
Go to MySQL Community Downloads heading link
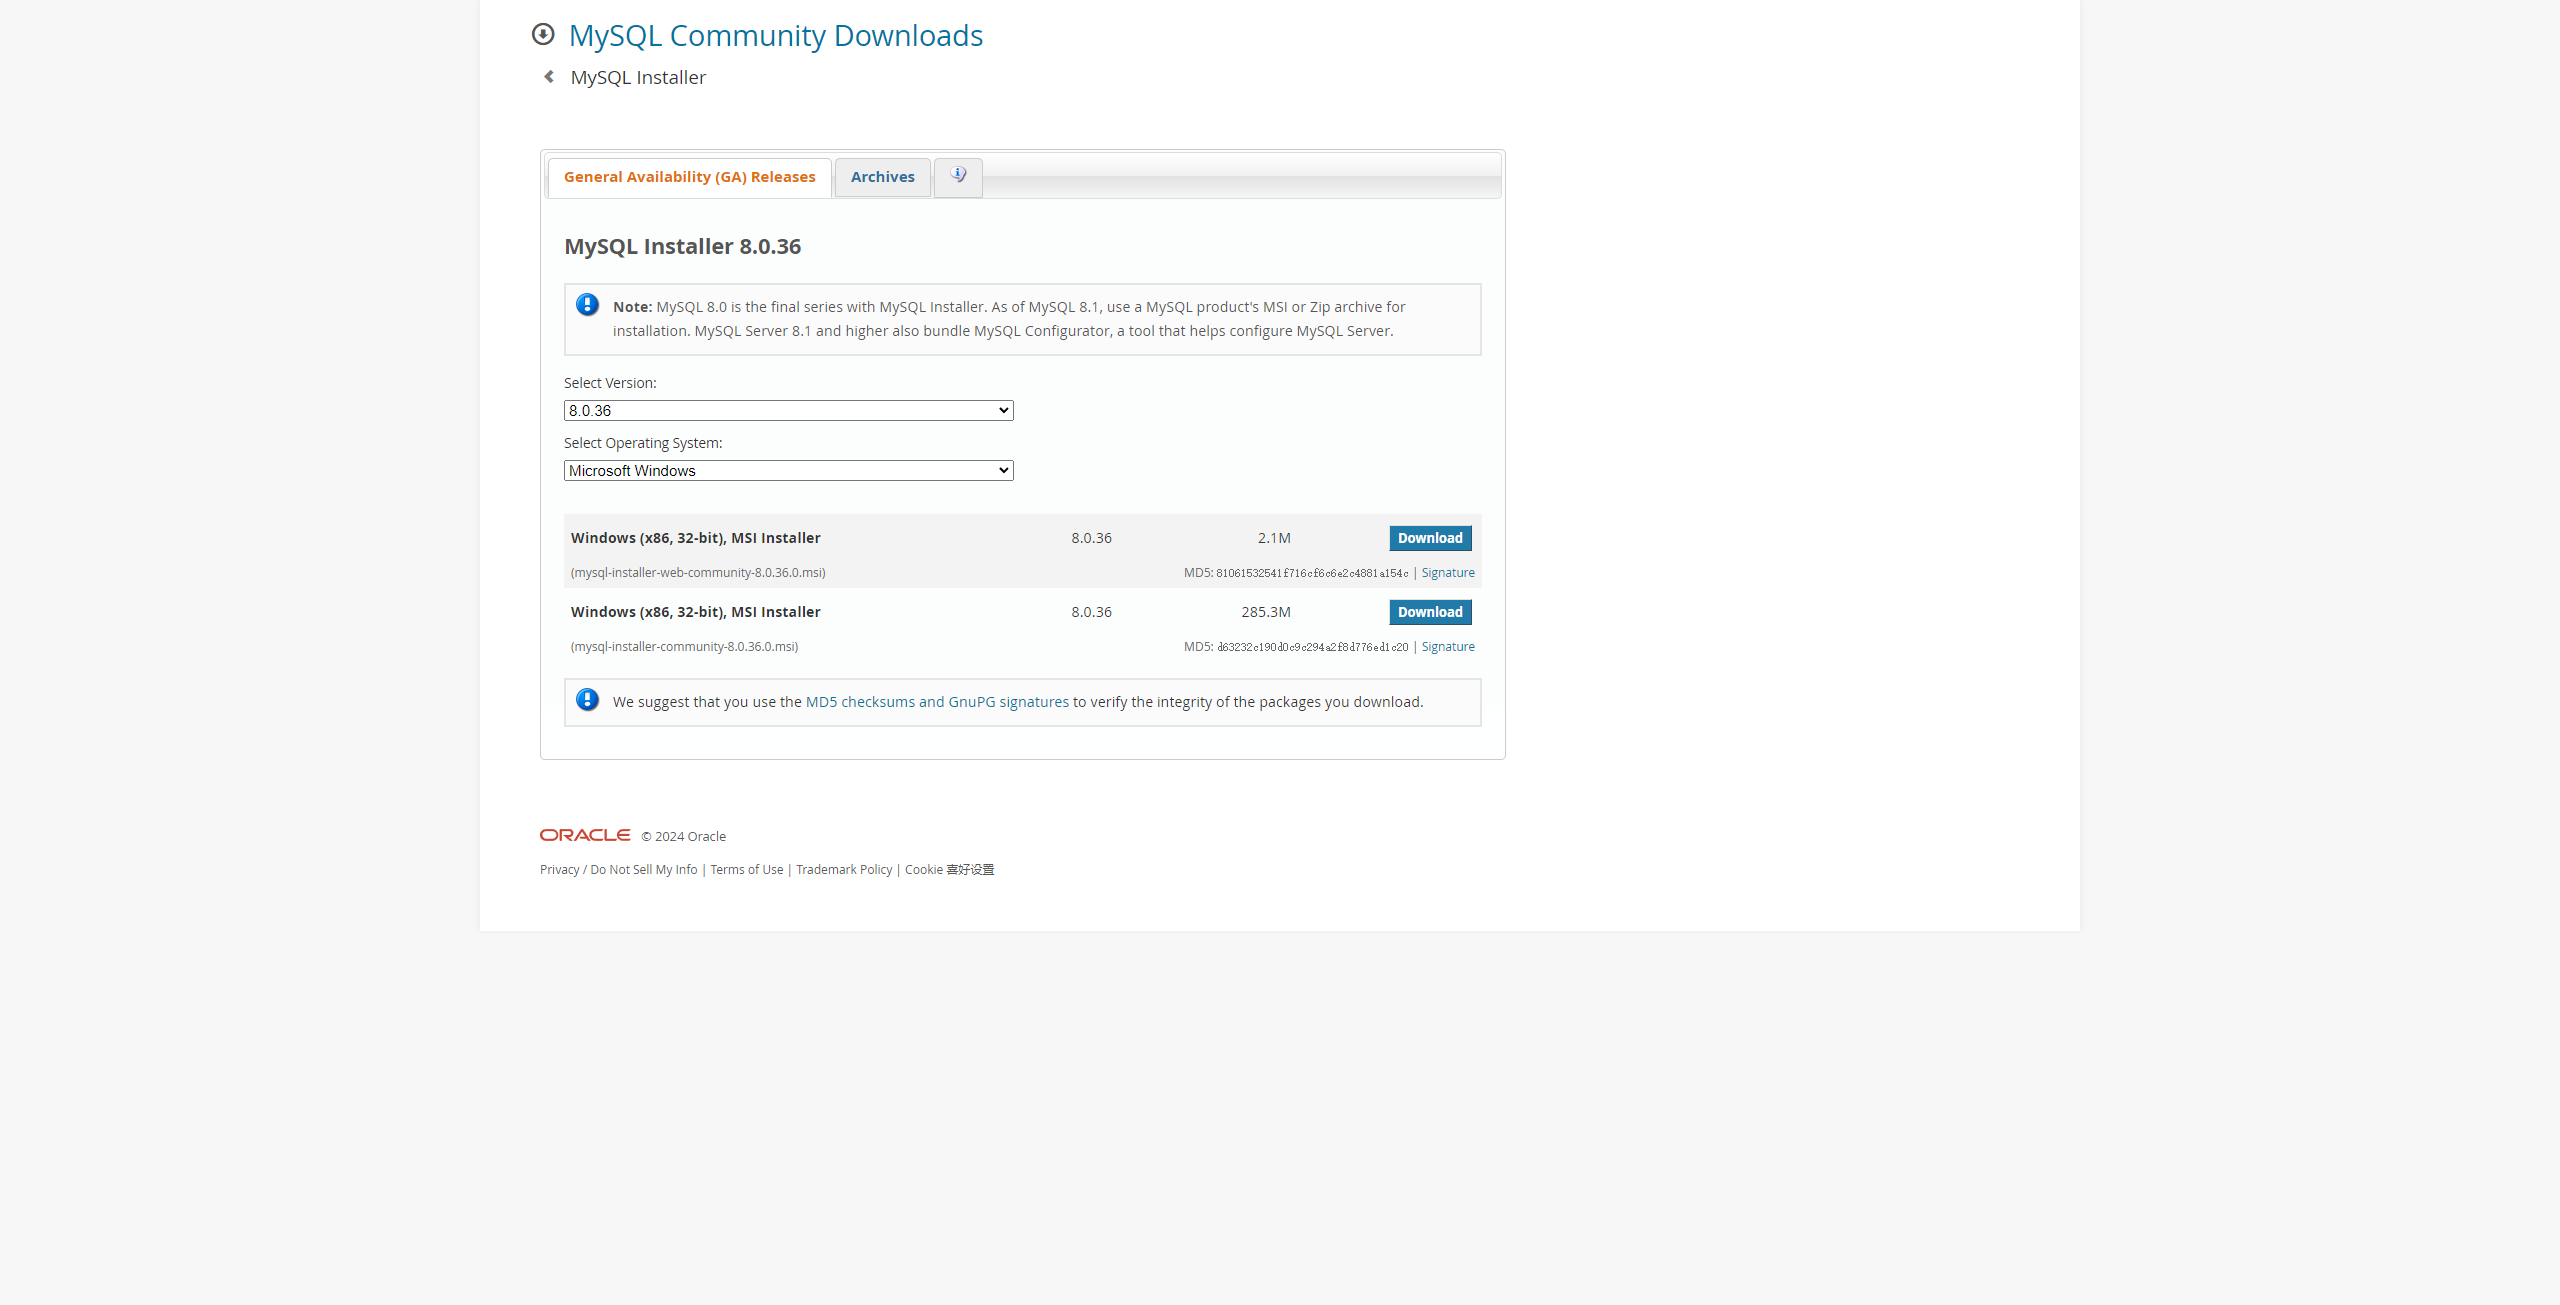coord(775,36)
